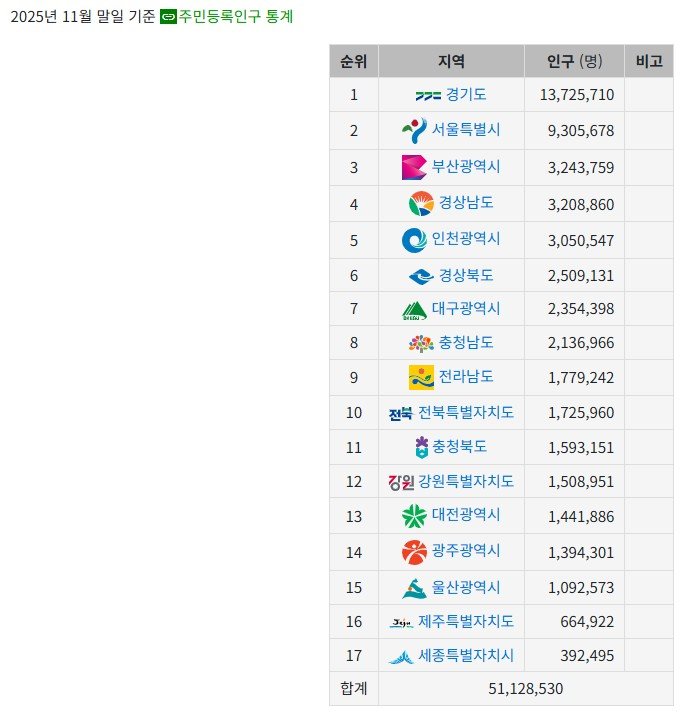The image size is (684, 719).
Task: Click the 순위 column header
Action: [354, 61]
